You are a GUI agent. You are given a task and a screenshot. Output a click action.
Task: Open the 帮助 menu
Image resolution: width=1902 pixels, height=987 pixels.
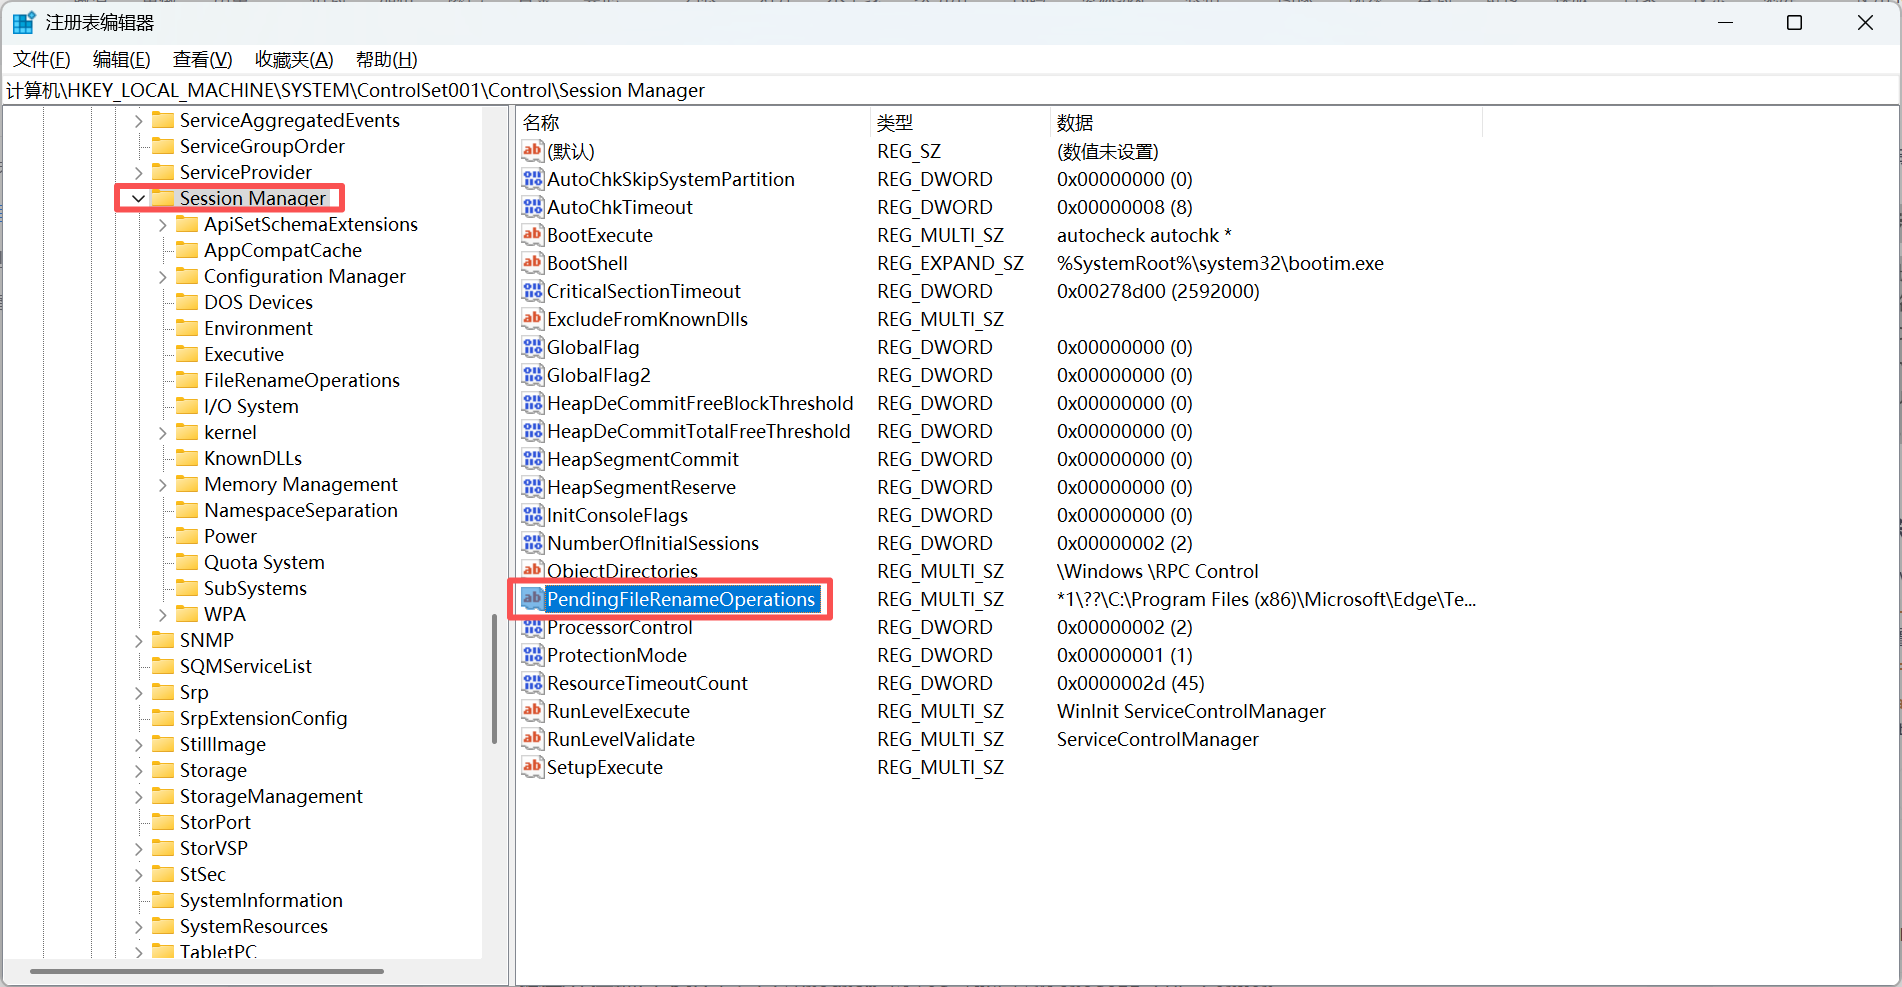tap(386, 59)
